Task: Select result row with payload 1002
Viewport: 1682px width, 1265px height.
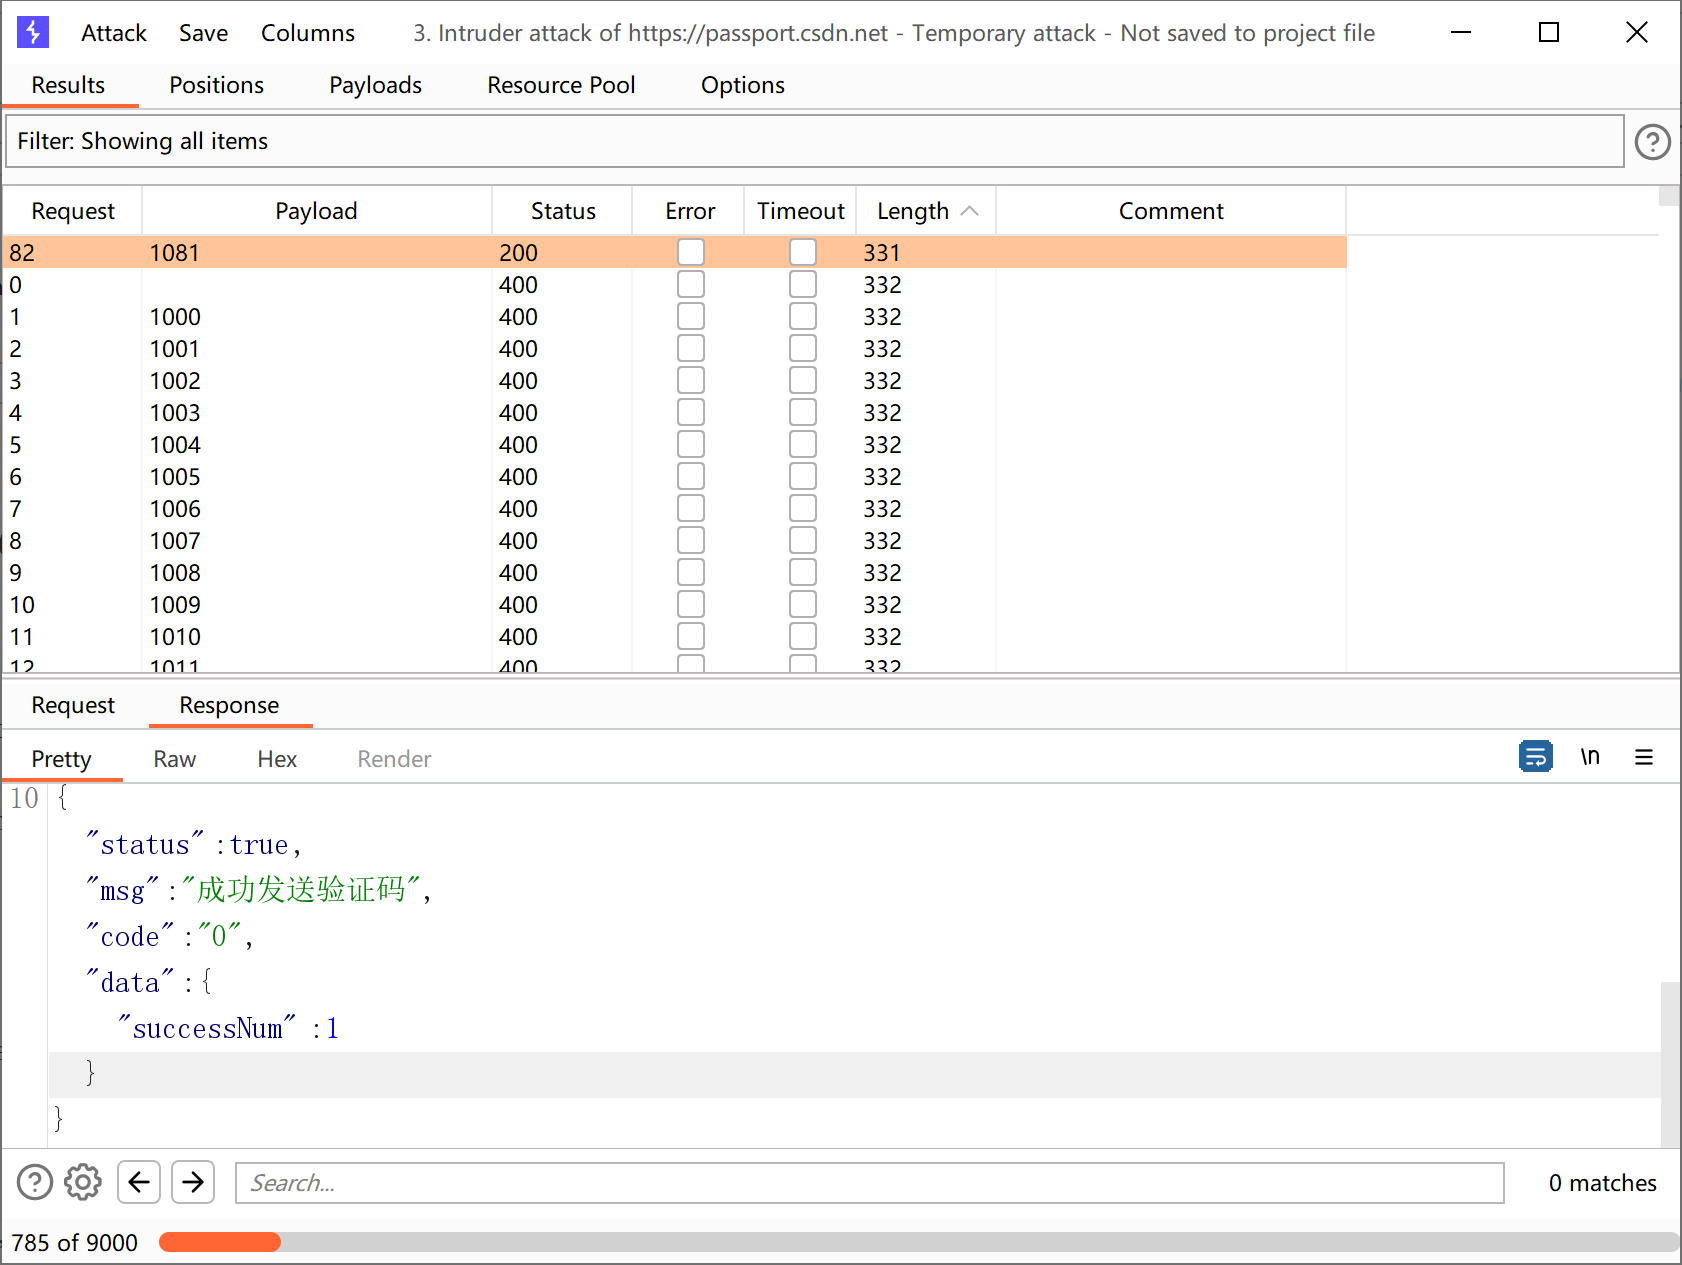Action: coord(675,380)
